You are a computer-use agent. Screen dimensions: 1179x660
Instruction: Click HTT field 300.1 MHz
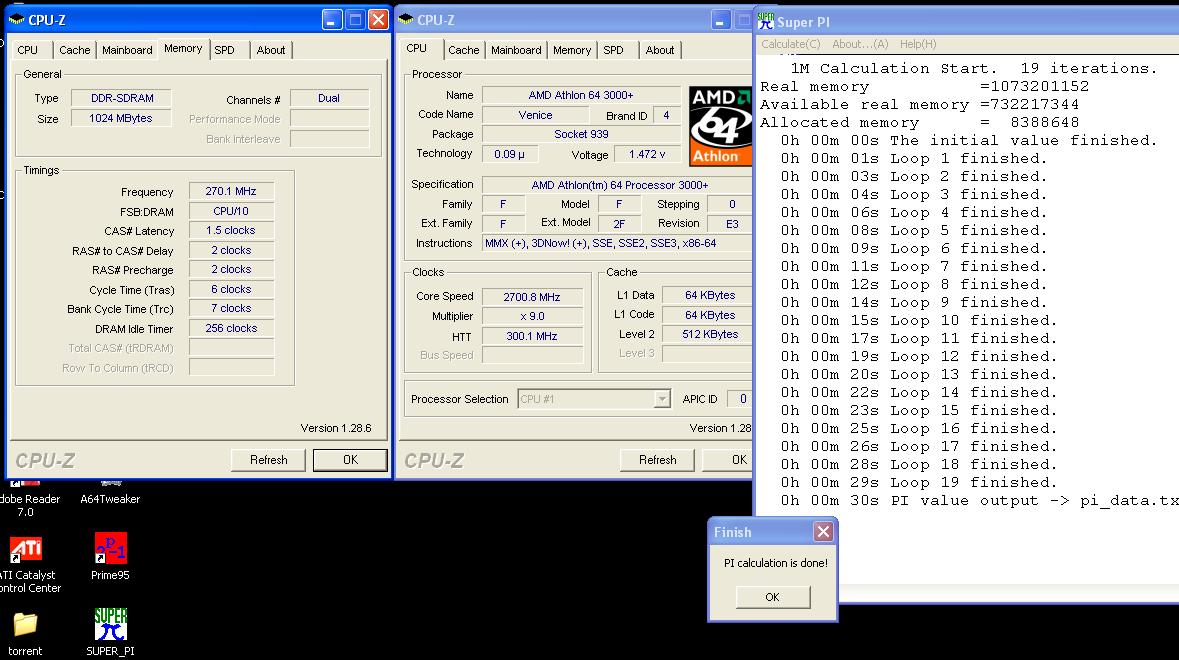pyautogui.click(x=532, y=336)
